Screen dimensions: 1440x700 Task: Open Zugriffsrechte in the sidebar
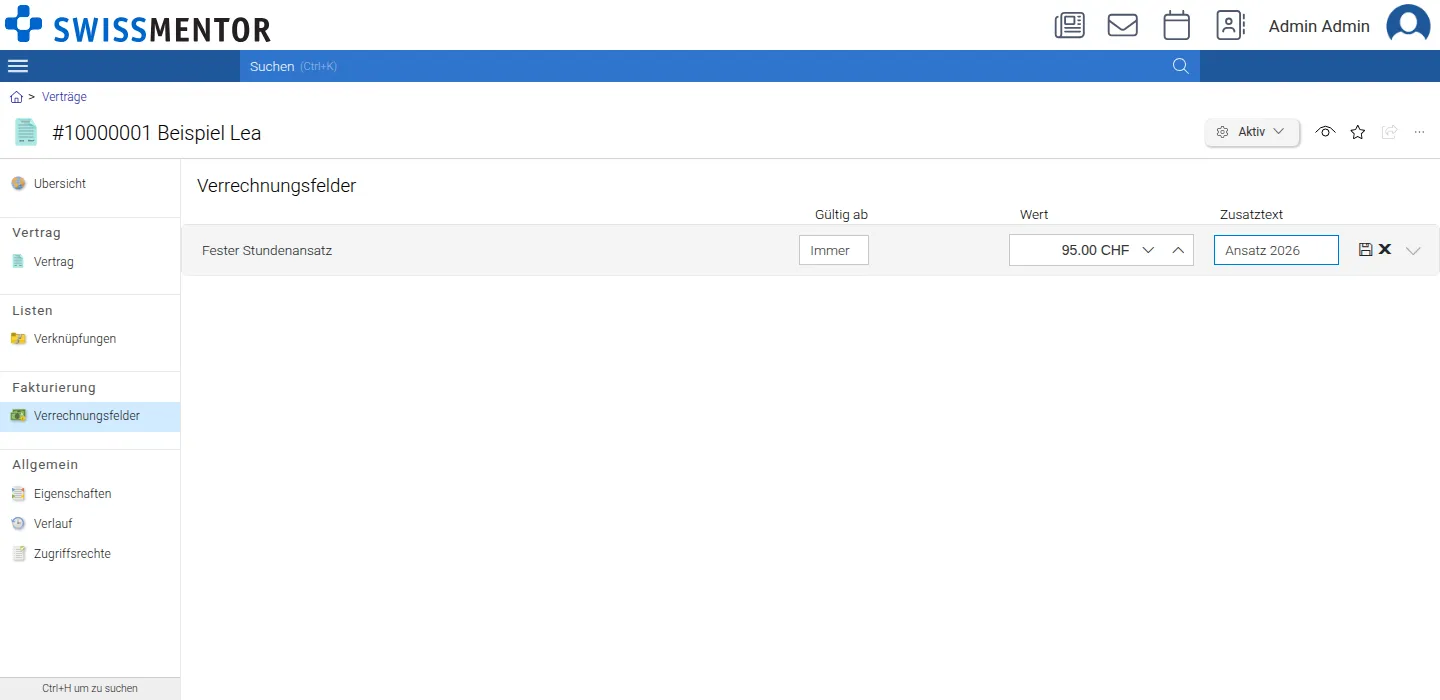point(90,554)
